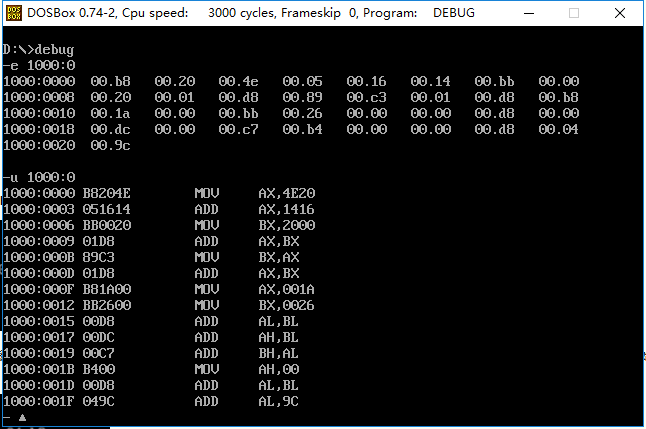Click operand 'AH,00'

pyautogui.click(x=279, y=370)
